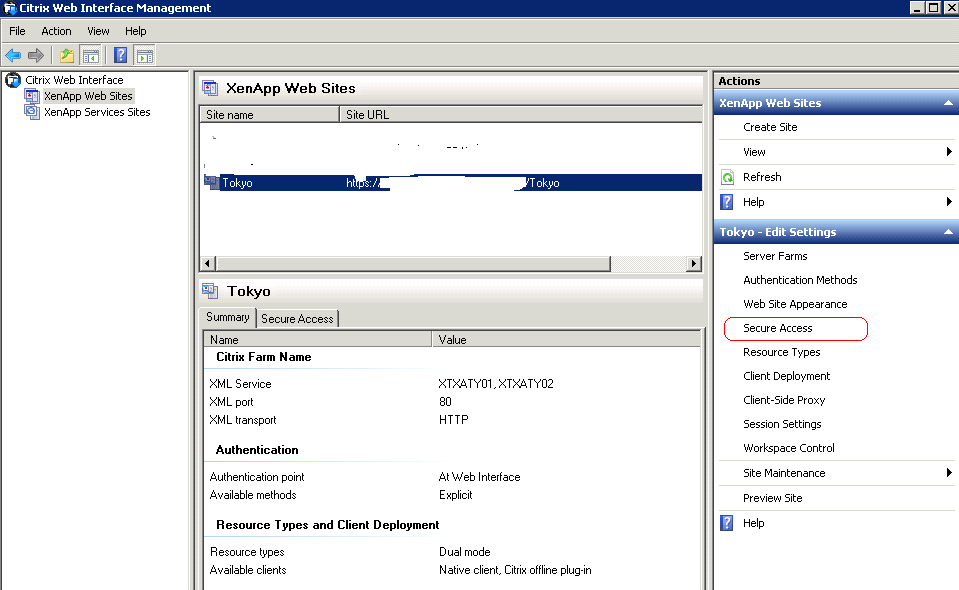
Task: Click the site icon in the Tokyo row
Action: 211,182
